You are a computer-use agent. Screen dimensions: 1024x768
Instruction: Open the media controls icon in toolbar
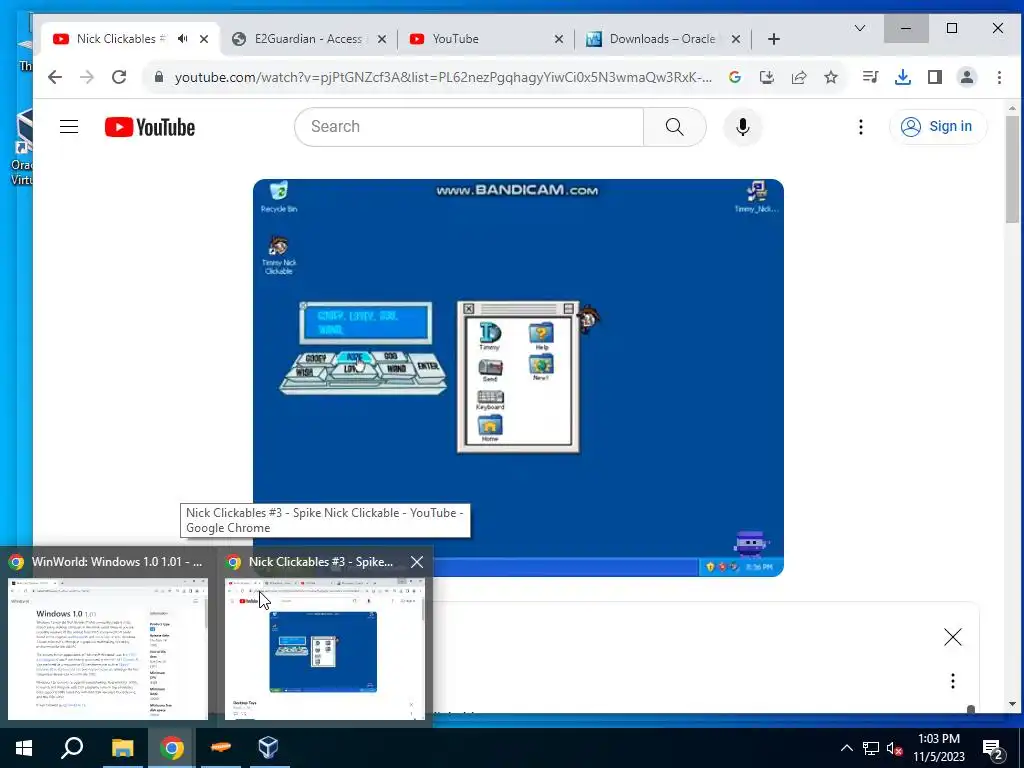pyautogui.click(x=871, y=77)
